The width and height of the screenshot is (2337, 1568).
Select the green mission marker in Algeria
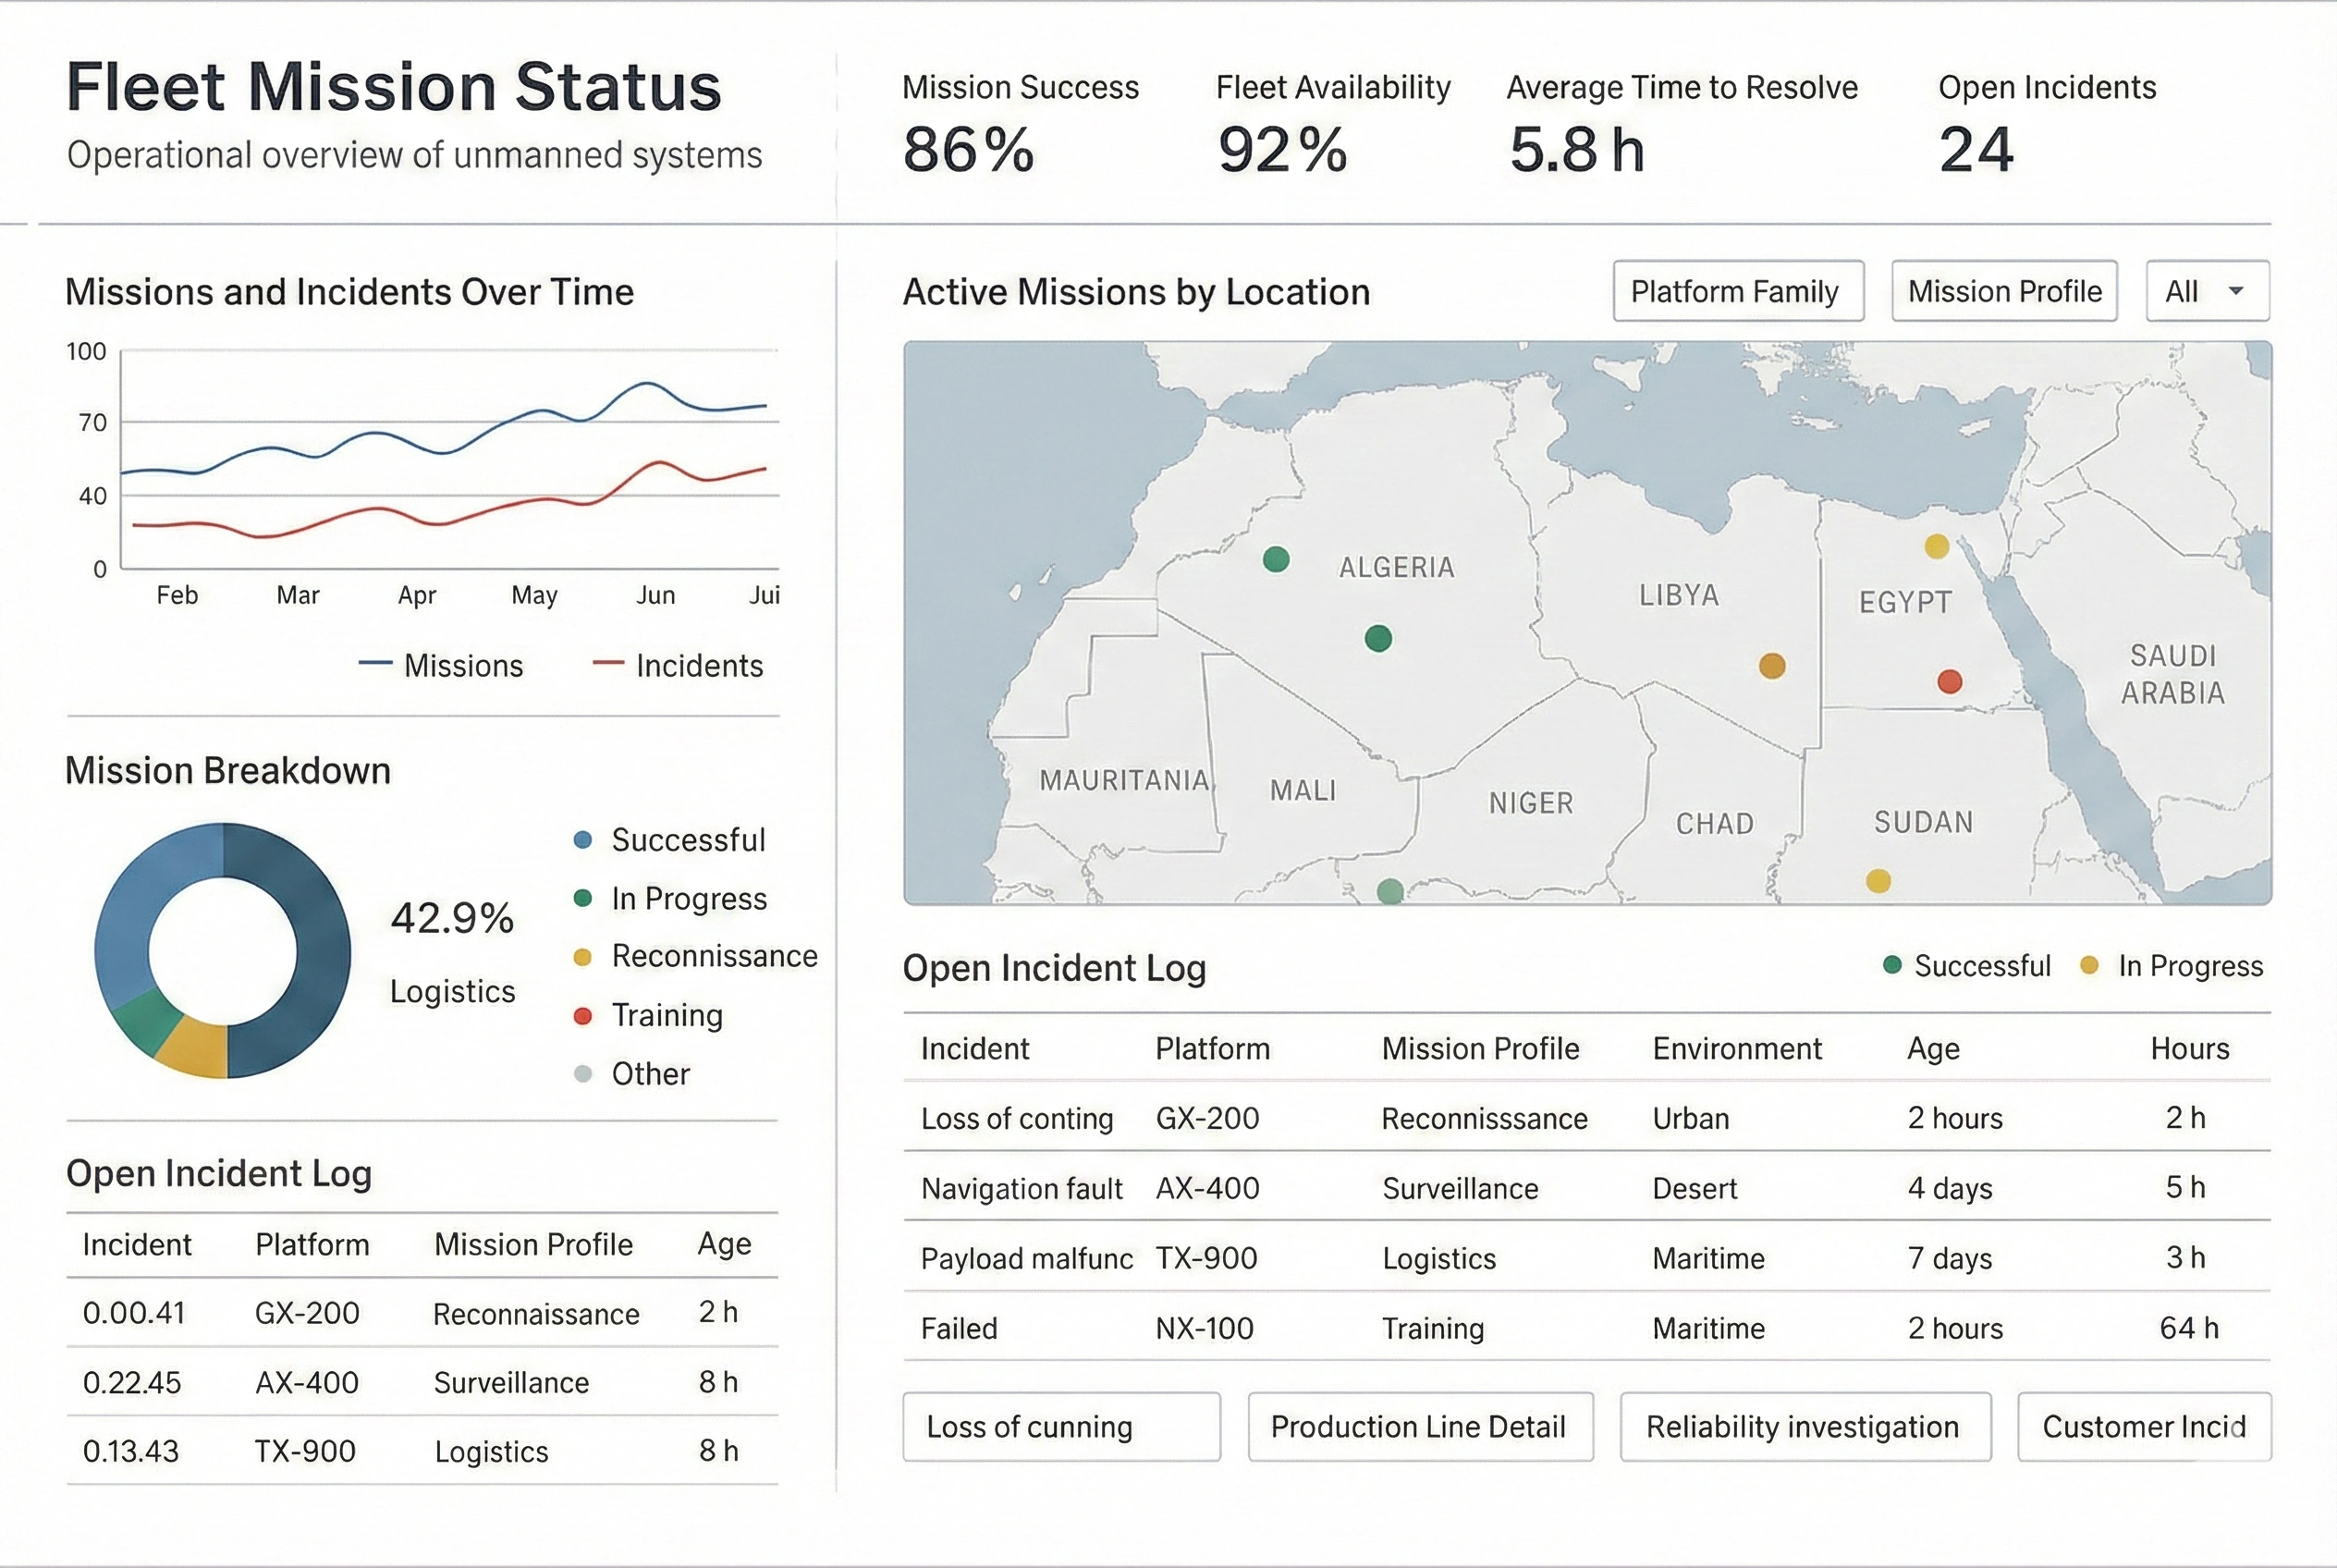[x=1275, y=560]
